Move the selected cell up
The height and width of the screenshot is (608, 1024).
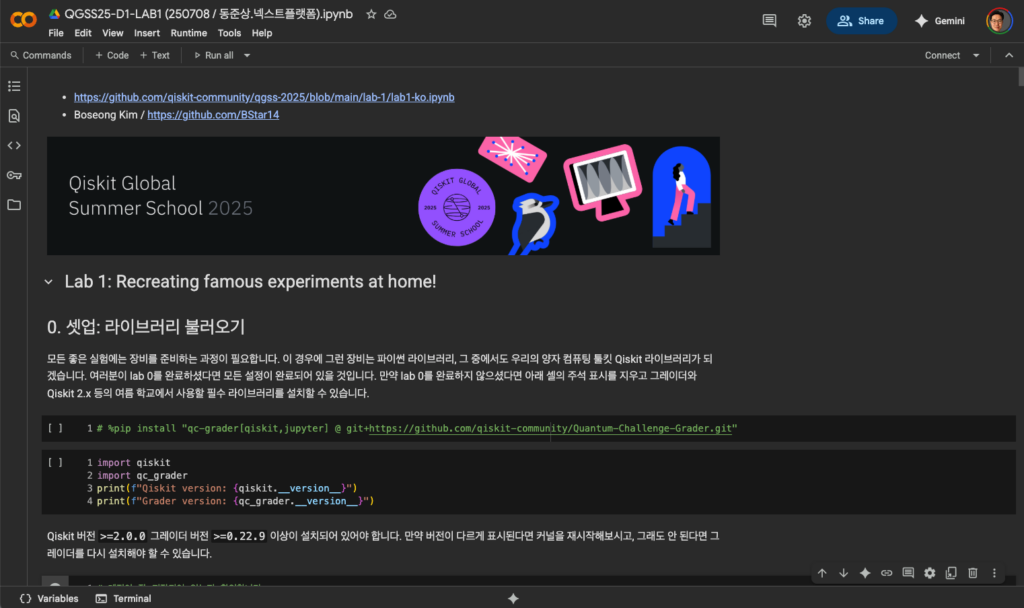pyautogui.click(x=822, y=573)
